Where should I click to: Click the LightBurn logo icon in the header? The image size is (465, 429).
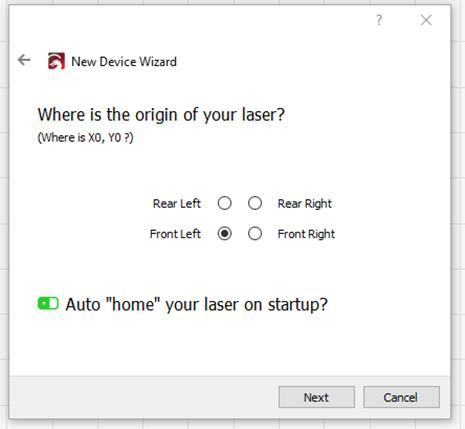point(56,61)
